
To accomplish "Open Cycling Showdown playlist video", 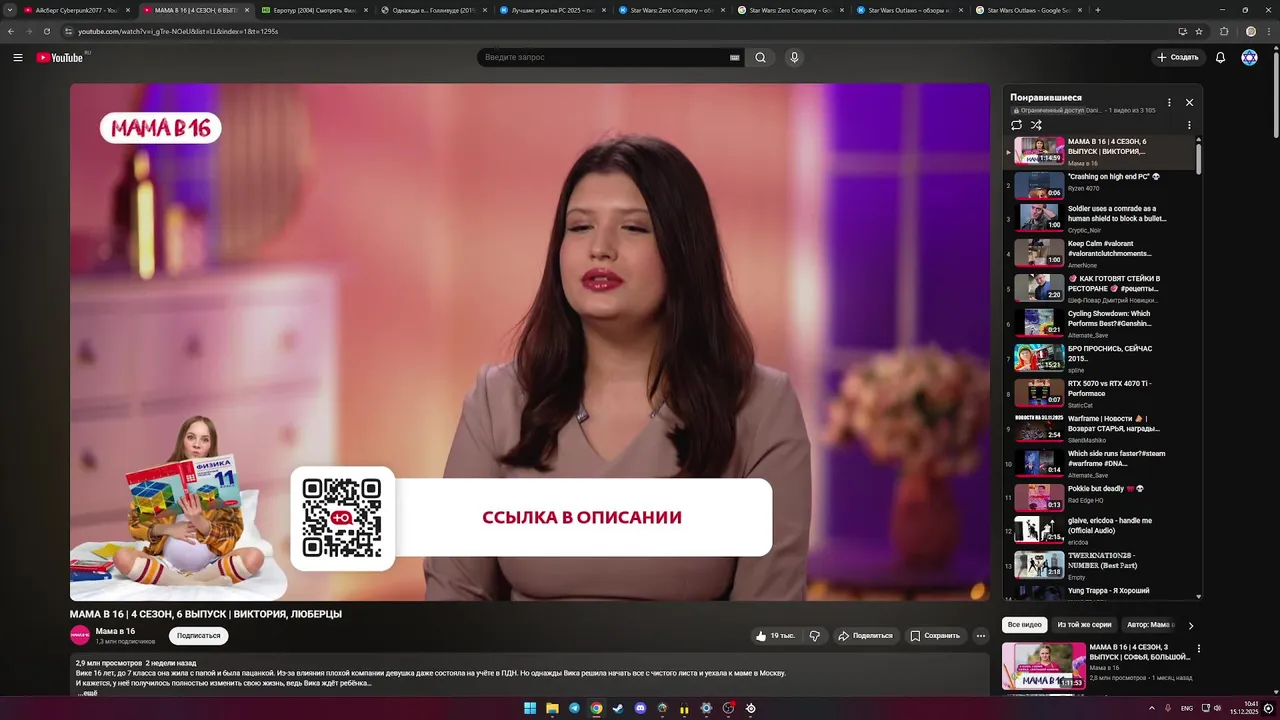I will [x=1100, y=323].
